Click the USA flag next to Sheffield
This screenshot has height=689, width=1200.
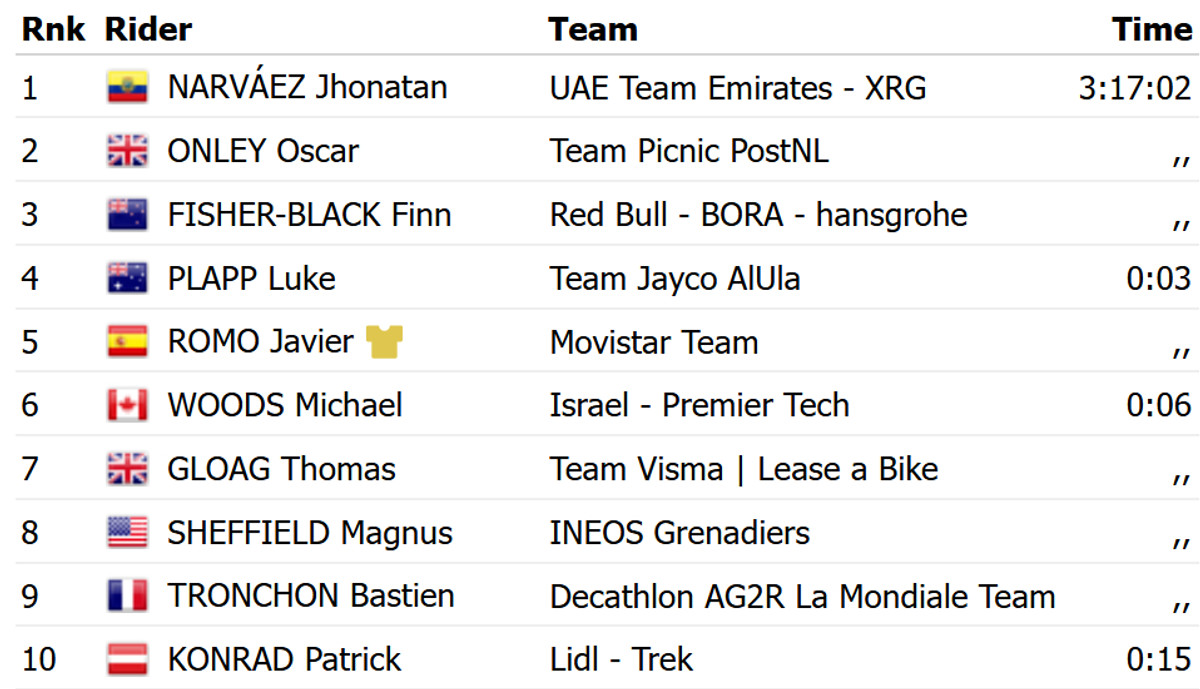click(x=127, y=533)
